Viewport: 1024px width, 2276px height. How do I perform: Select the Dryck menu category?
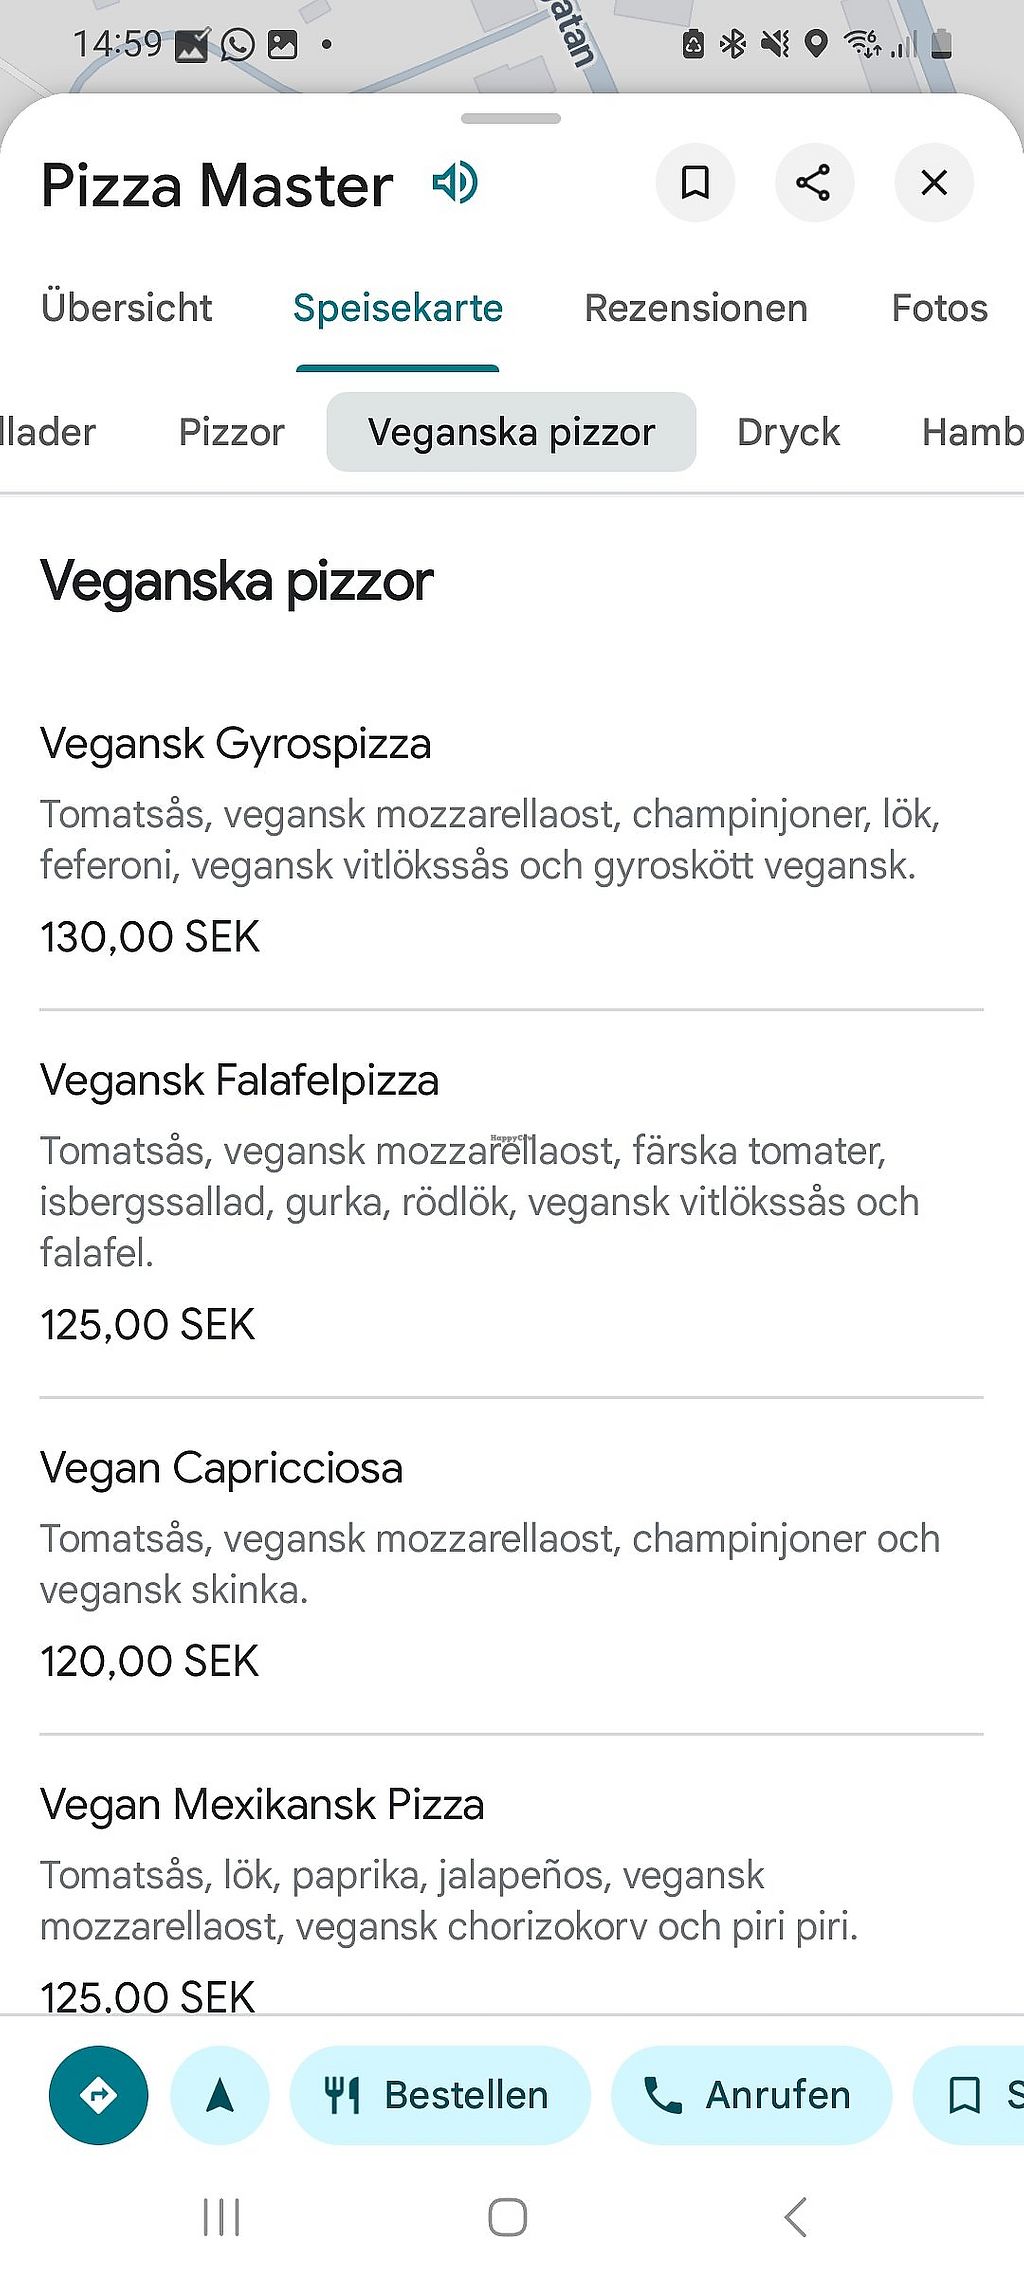(x=788, y=432)
